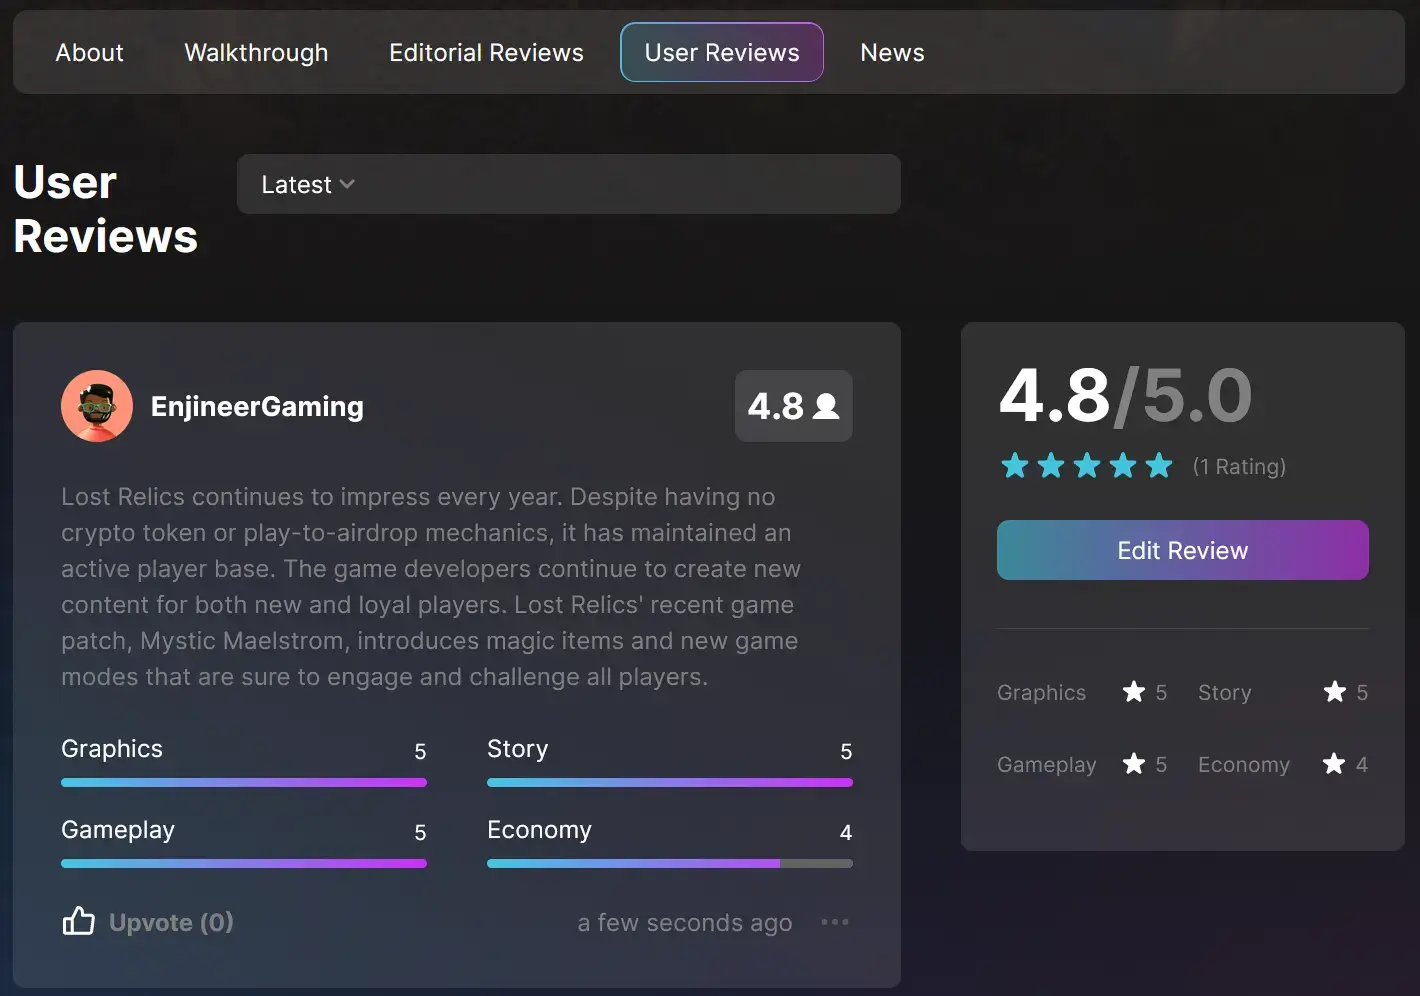Click the Graphics label in summary panel
This screenshot has width=1420, height=996.
[1041, 692]
